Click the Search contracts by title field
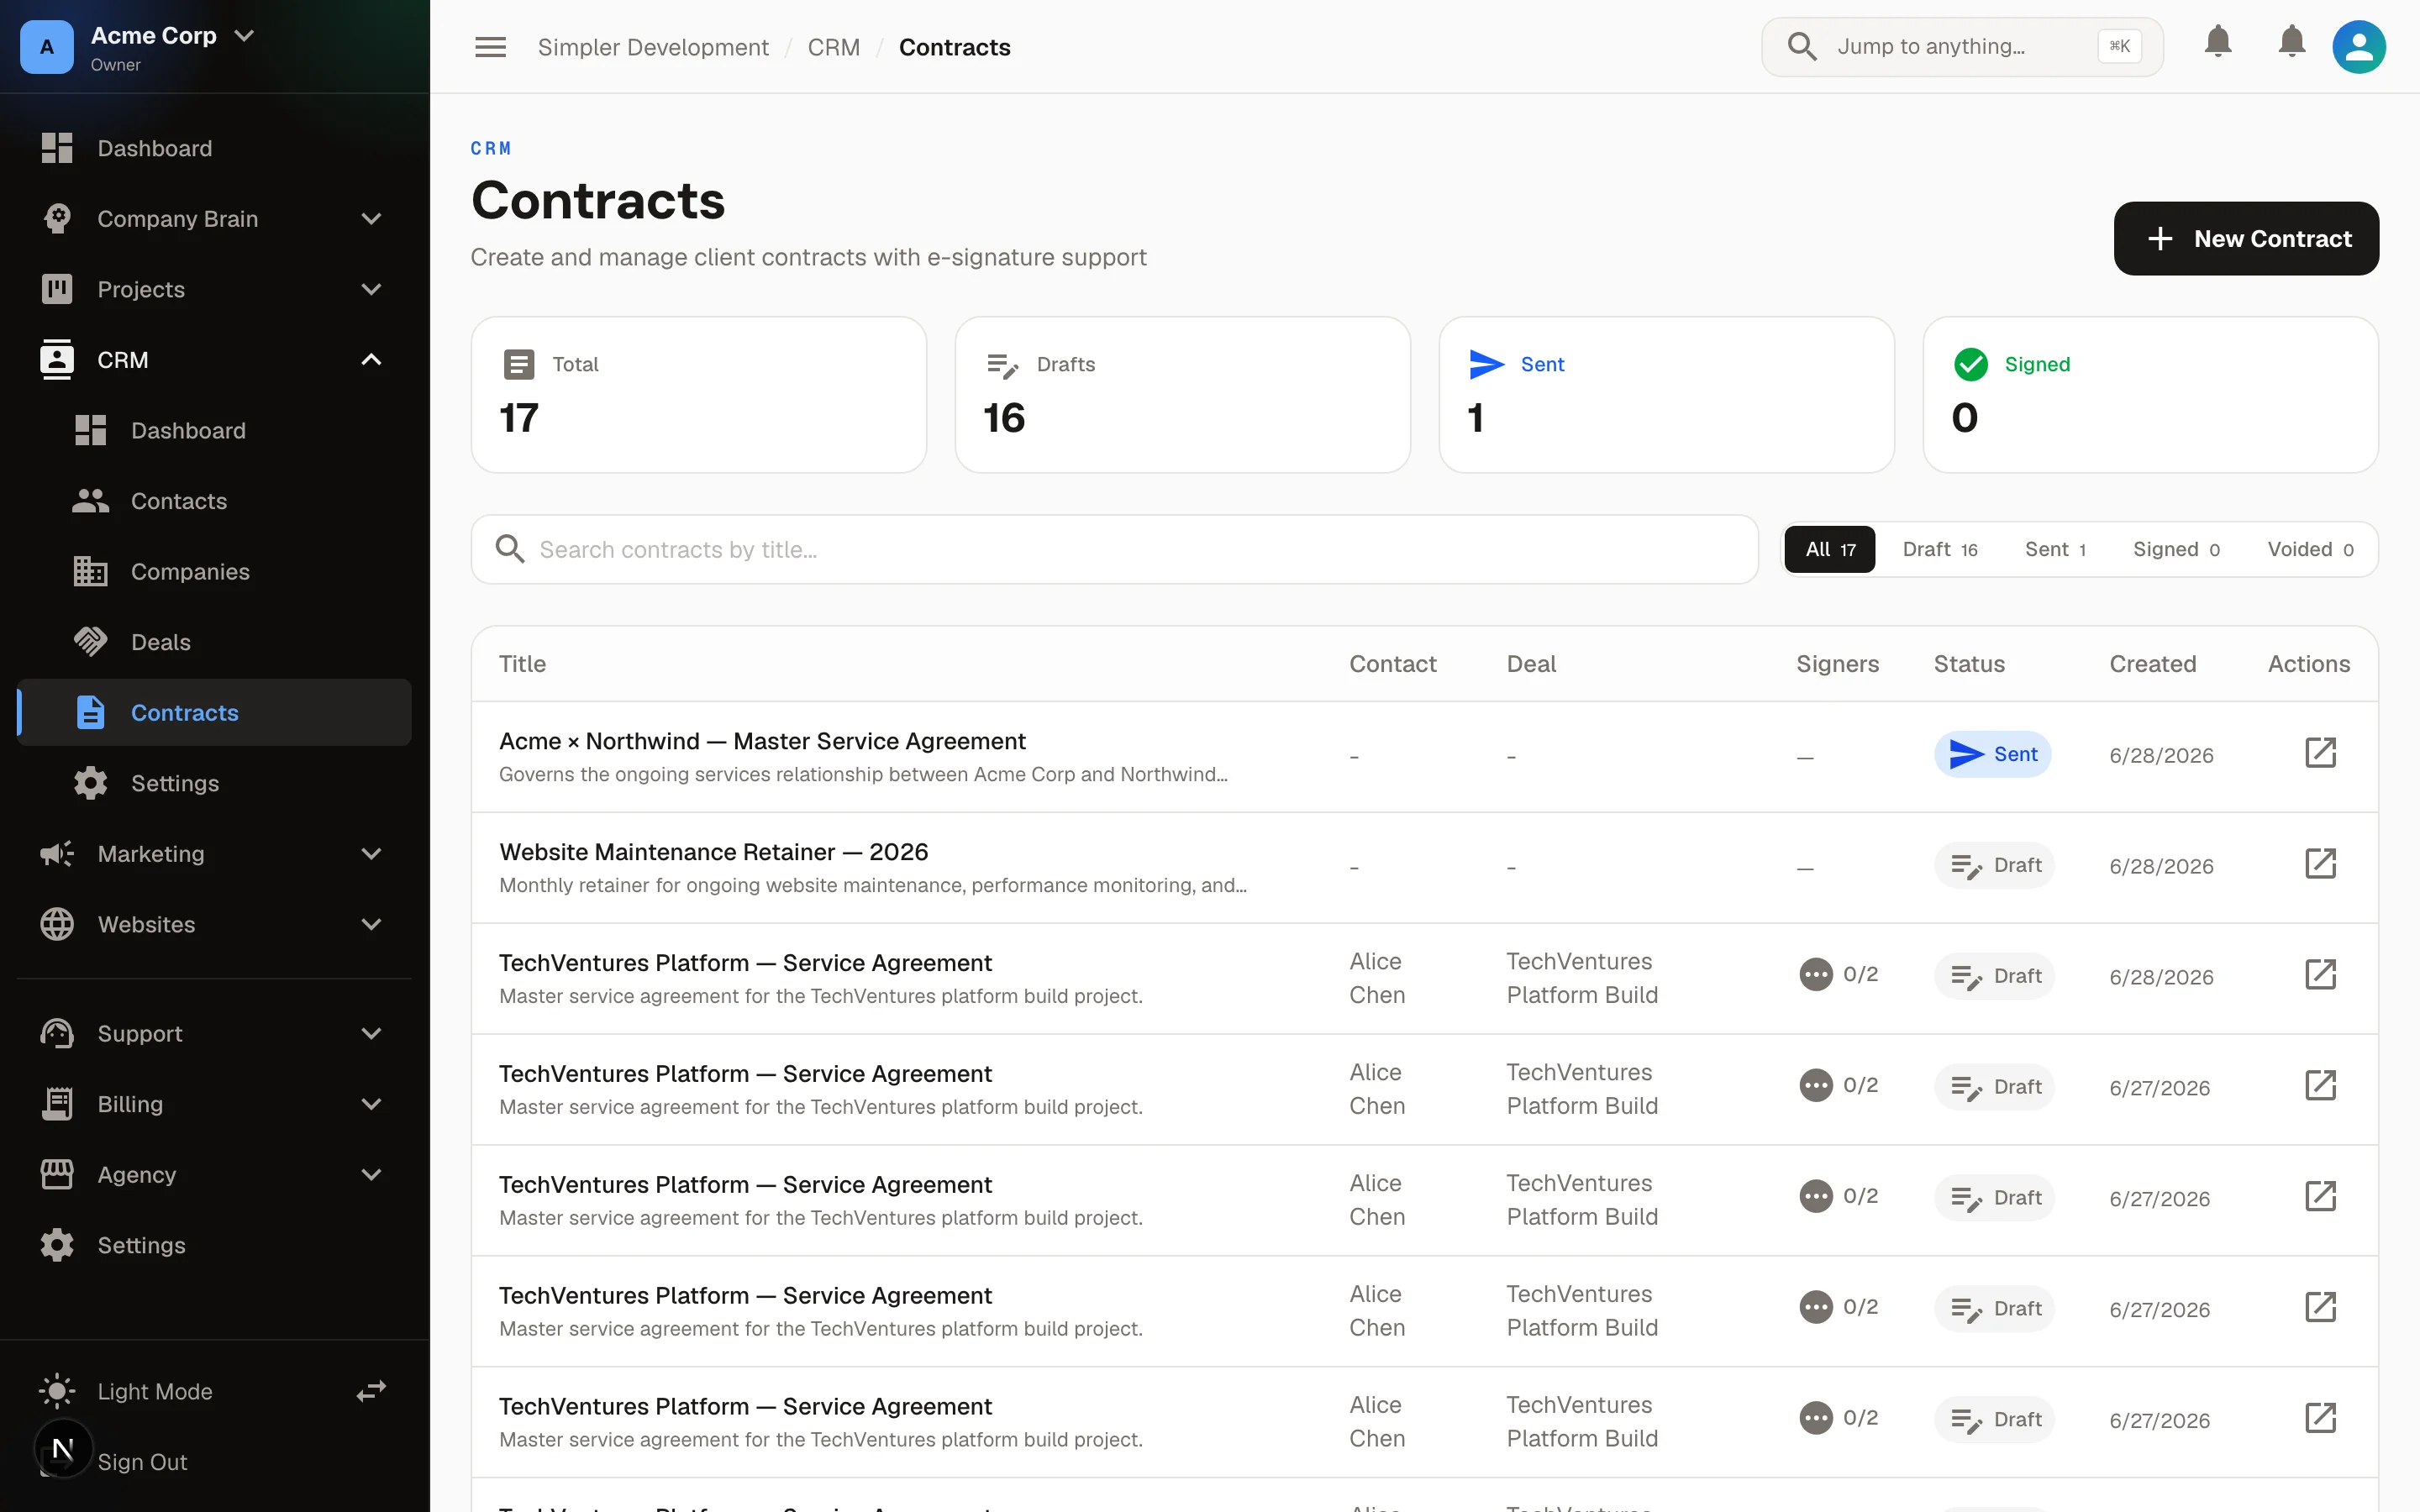The image size is (2420, 1512). click(x=1114, y=549)
